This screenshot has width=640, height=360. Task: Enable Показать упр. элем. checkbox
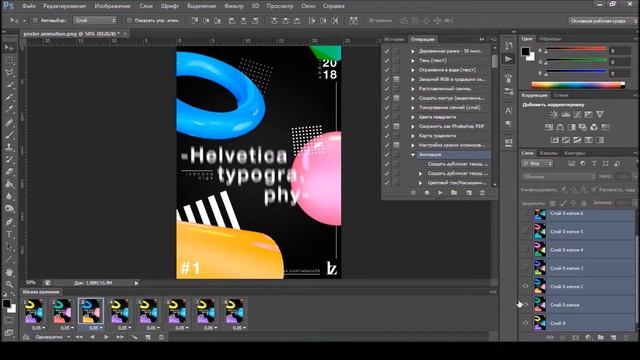(x=129, y=20)
